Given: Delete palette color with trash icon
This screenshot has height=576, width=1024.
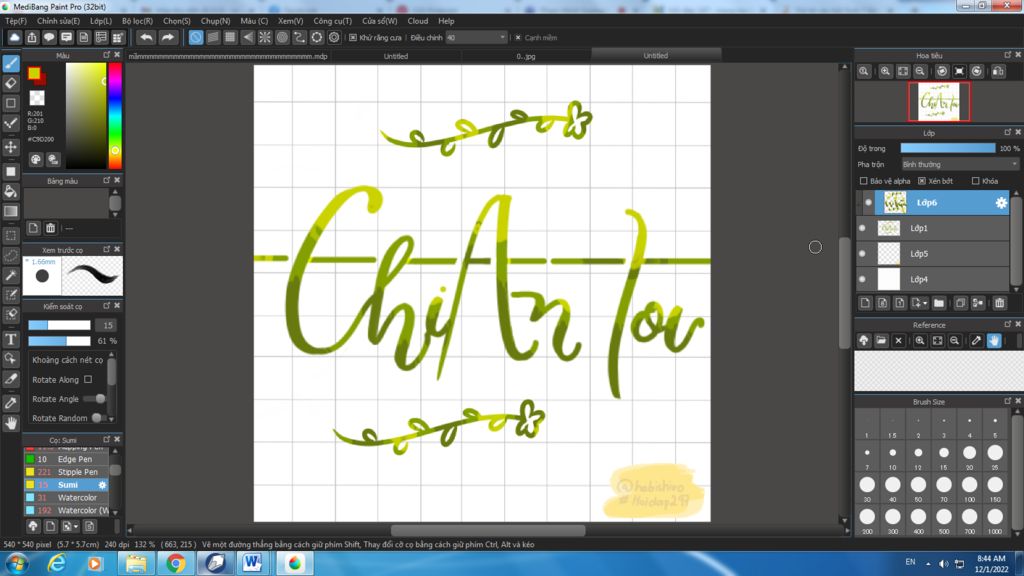Looking at the screenshot, I should pyautogui.click(x=50, y=228).
